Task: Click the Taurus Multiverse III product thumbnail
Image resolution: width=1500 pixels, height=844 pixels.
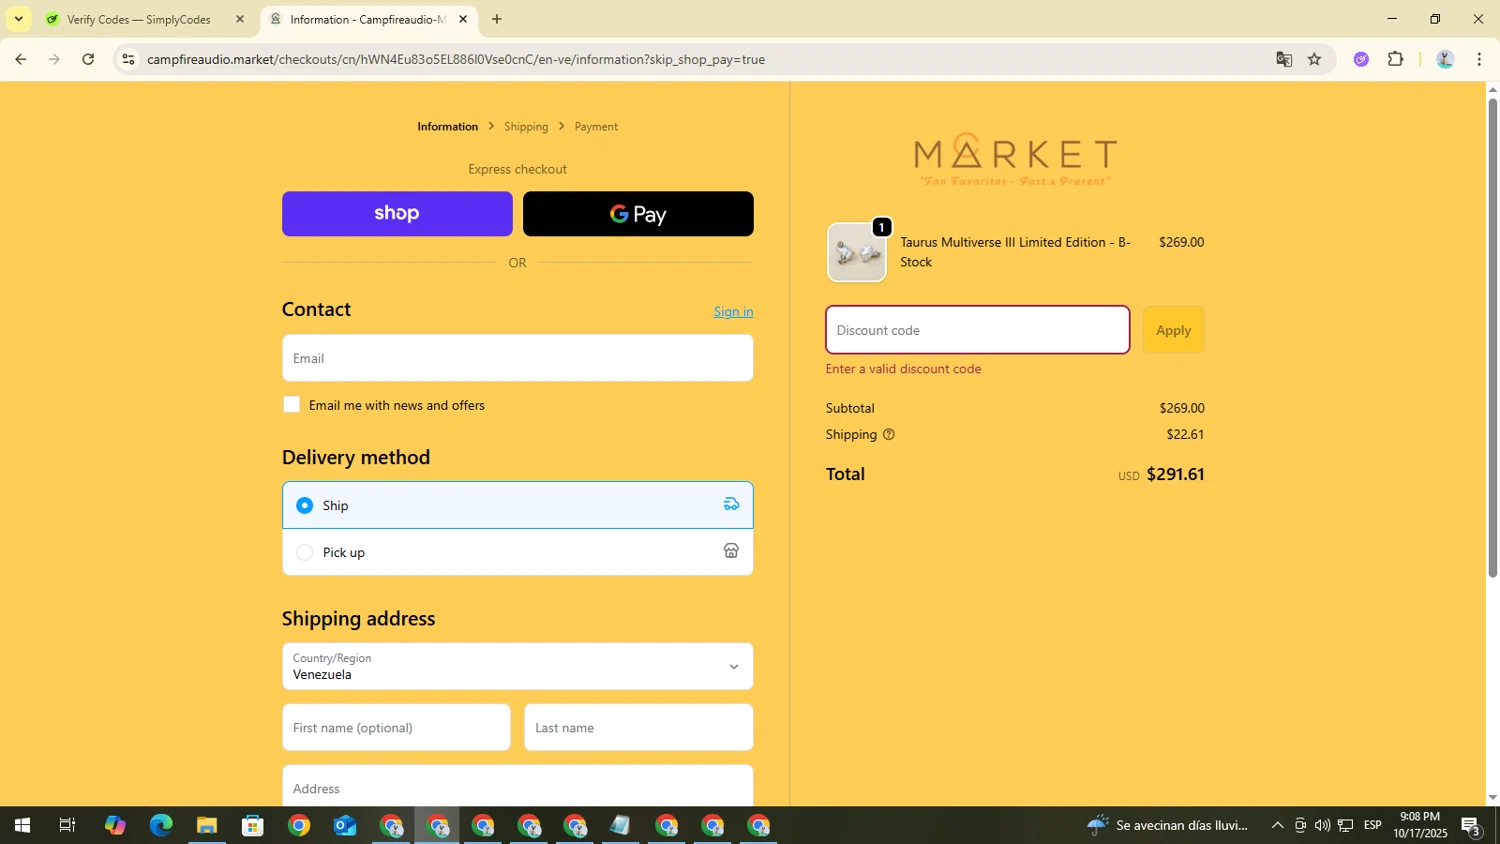Action: [x=856, y=252]
